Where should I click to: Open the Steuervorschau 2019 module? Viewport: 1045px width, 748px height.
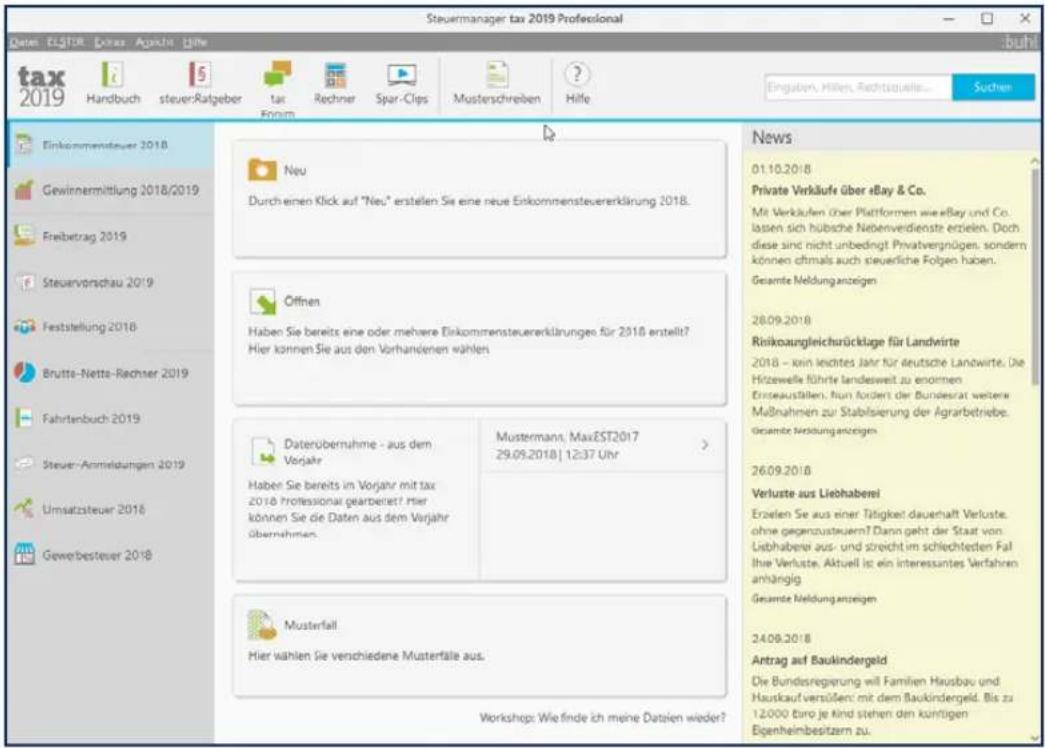pos(111,282)
